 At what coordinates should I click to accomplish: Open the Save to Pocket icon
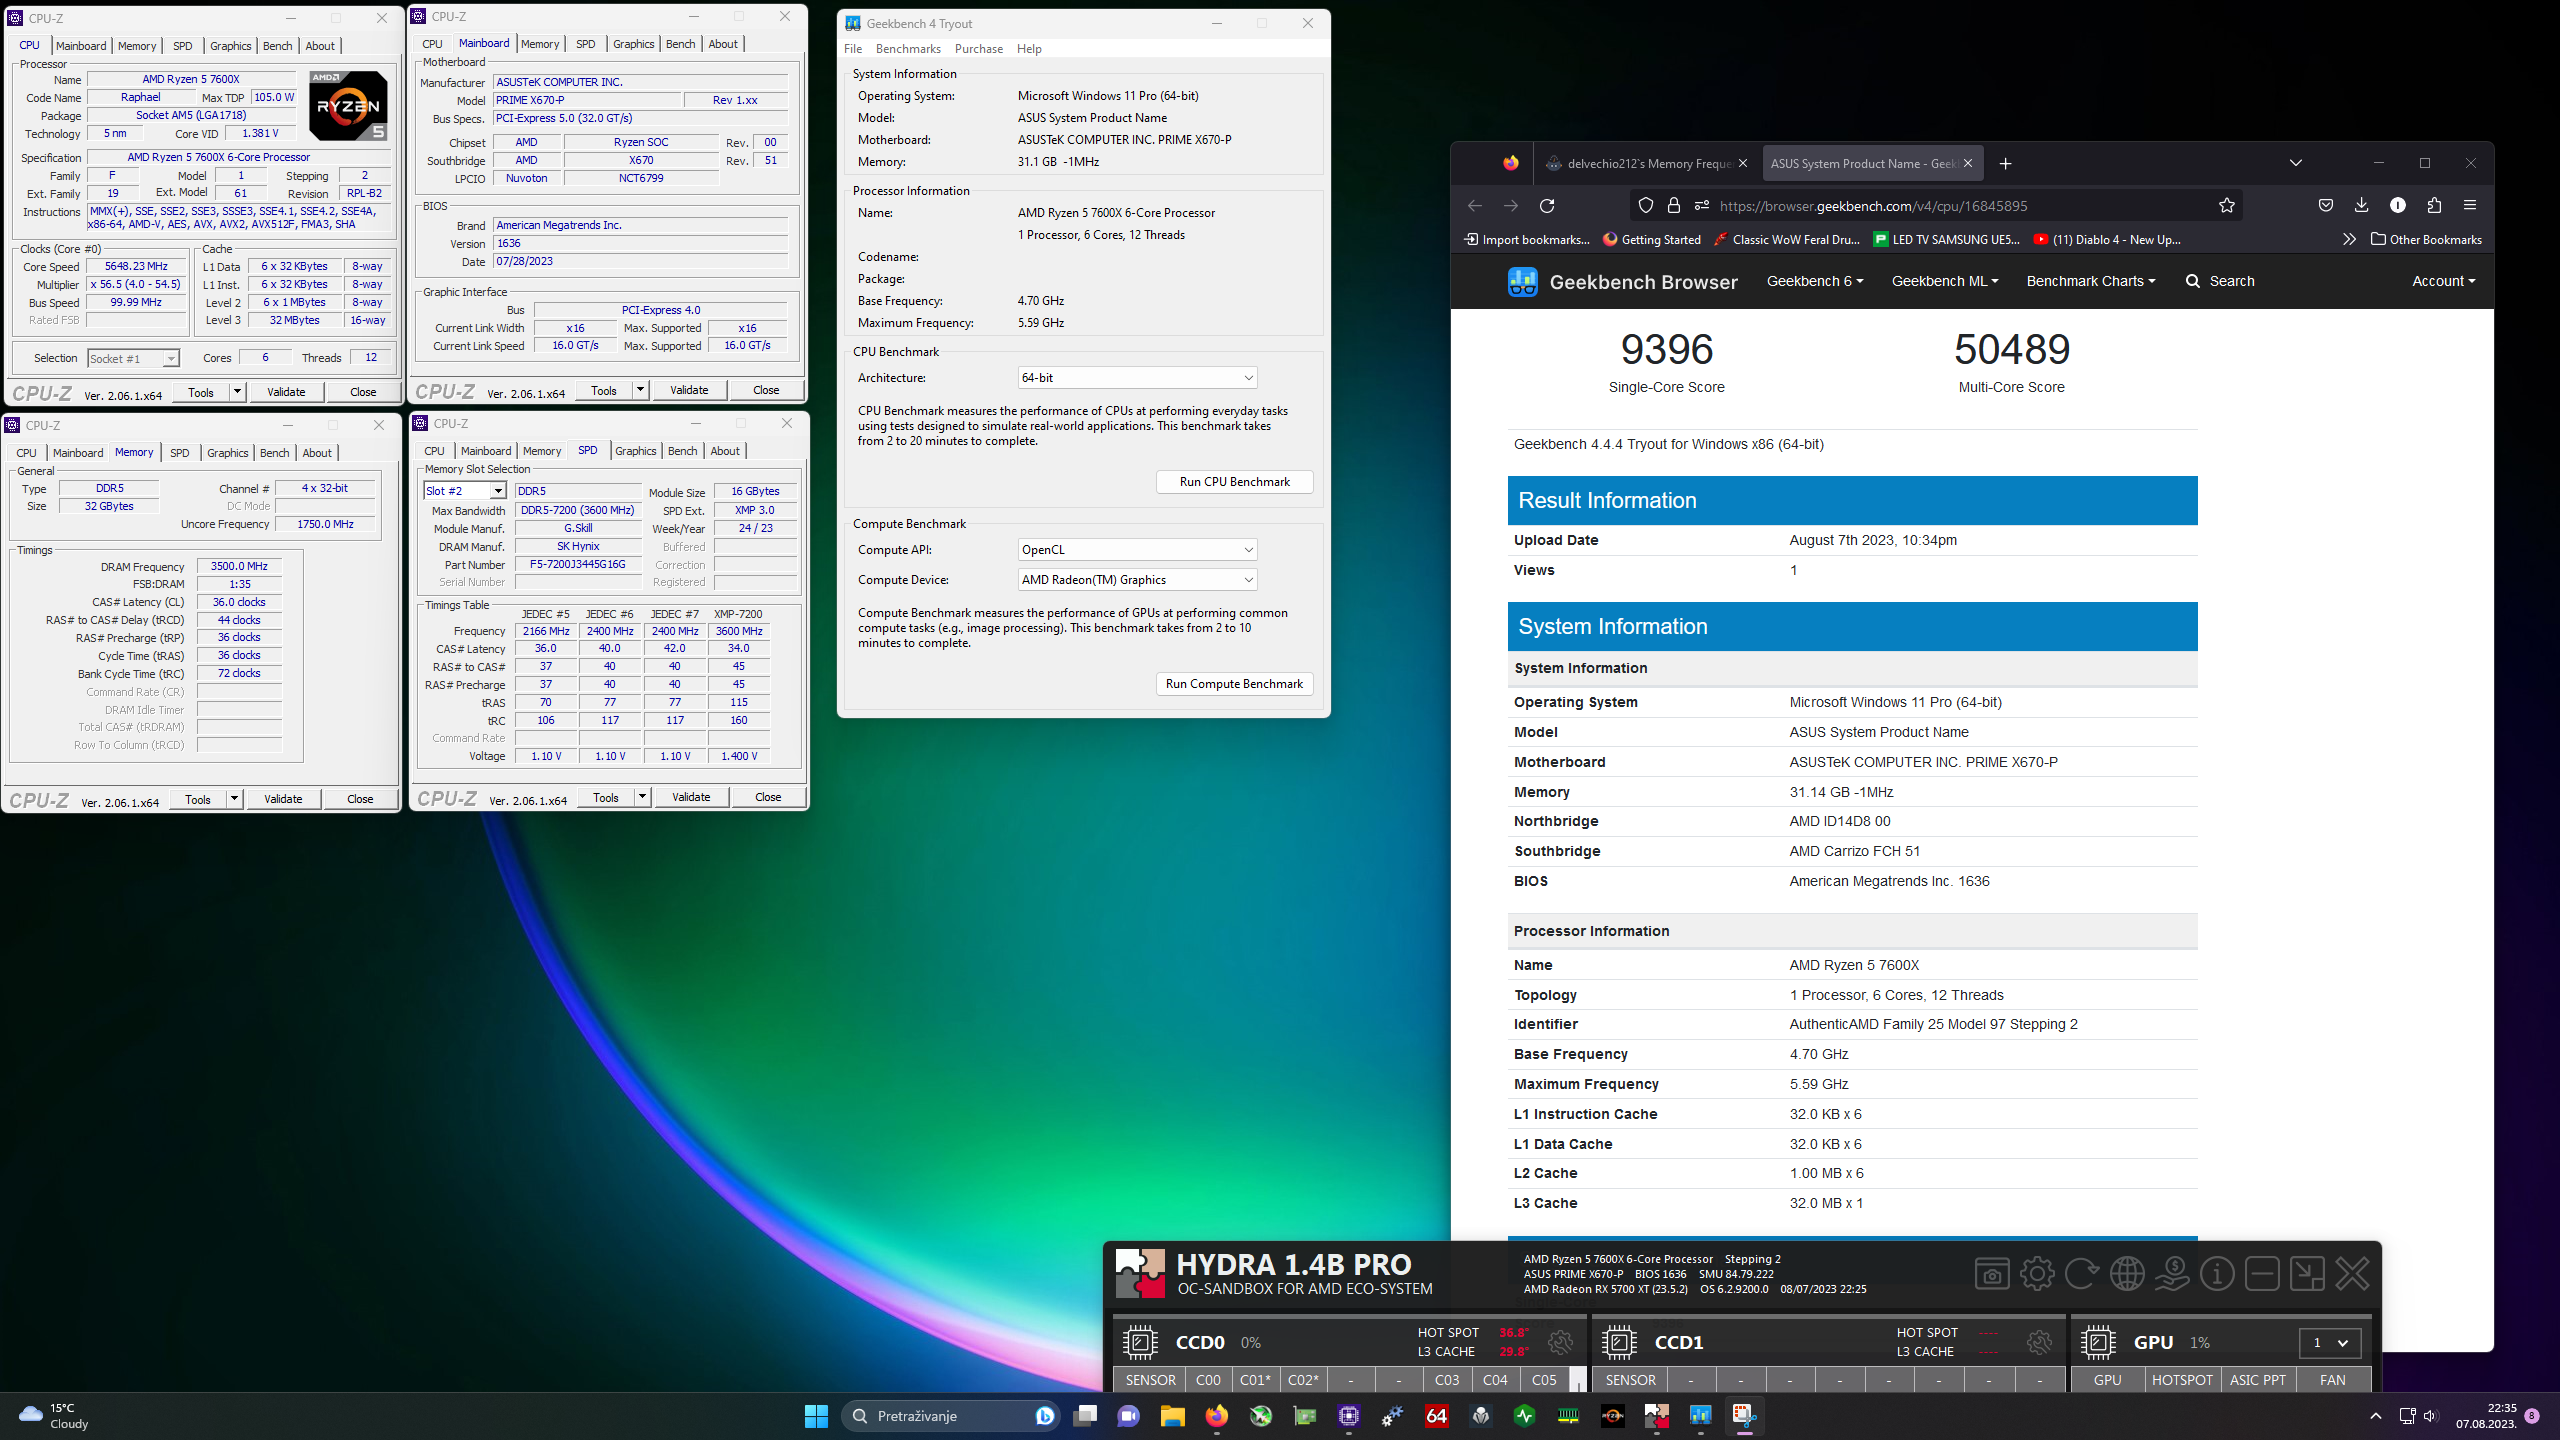2326,206
